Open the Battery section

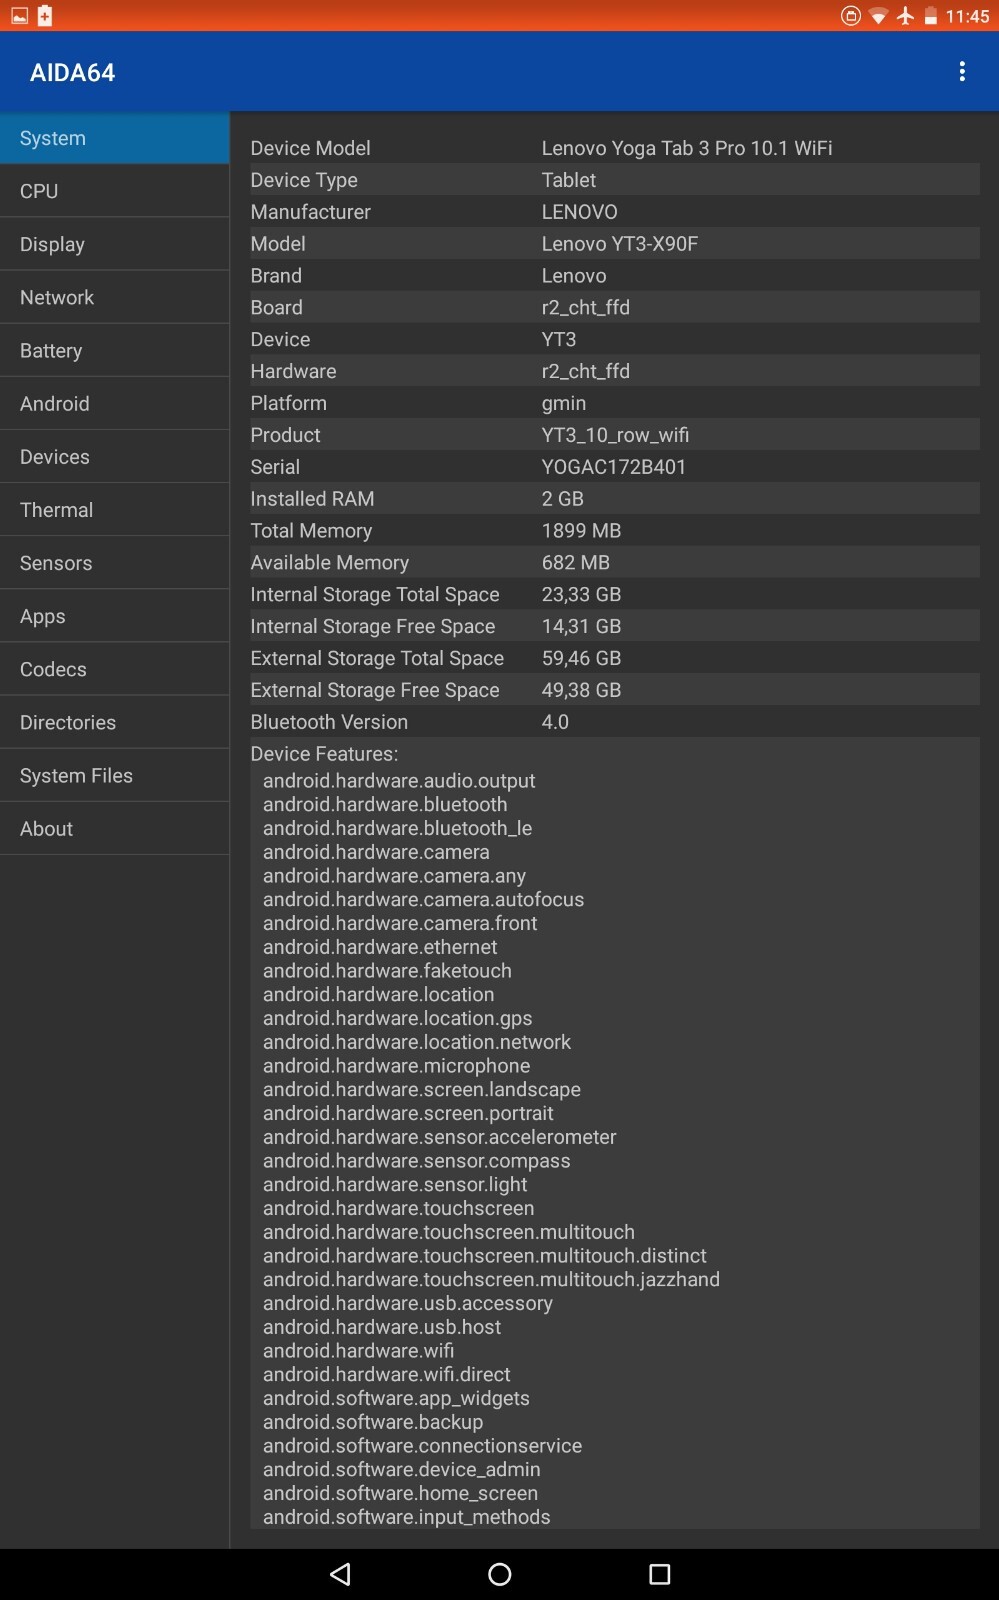[115, 350]
